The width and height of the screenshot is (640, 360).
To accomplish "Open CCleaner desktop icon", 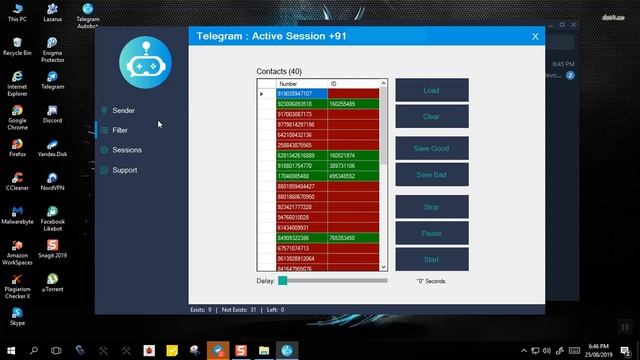I will [x=17, y=181].
